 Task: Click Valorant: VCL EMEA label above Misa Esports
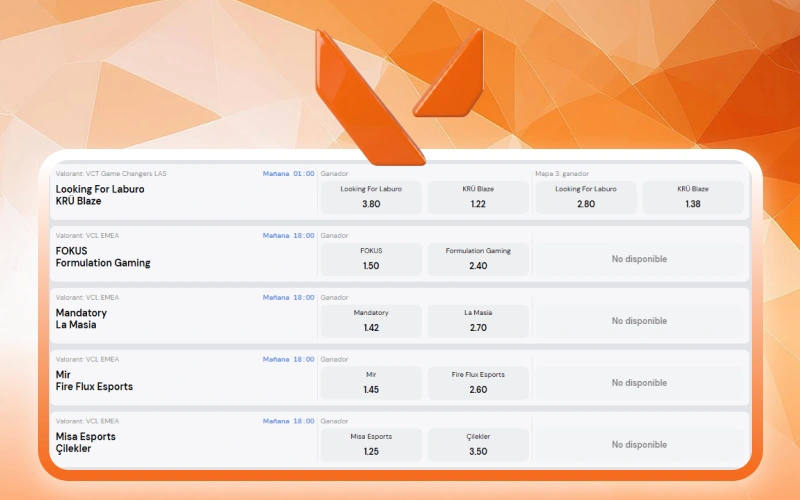[87, 420]
